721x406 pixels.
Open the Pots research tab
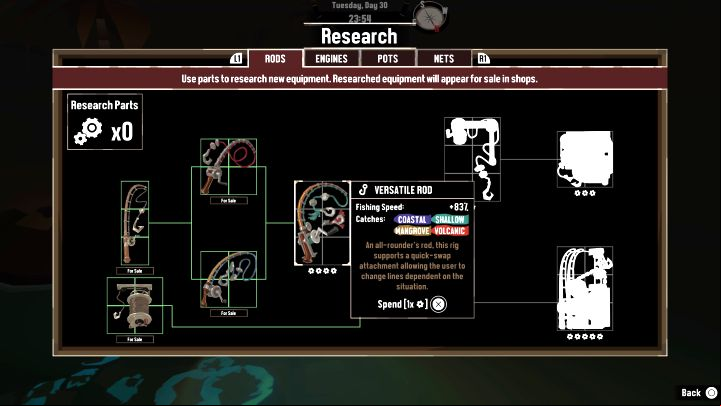click(x=388, y=58)
